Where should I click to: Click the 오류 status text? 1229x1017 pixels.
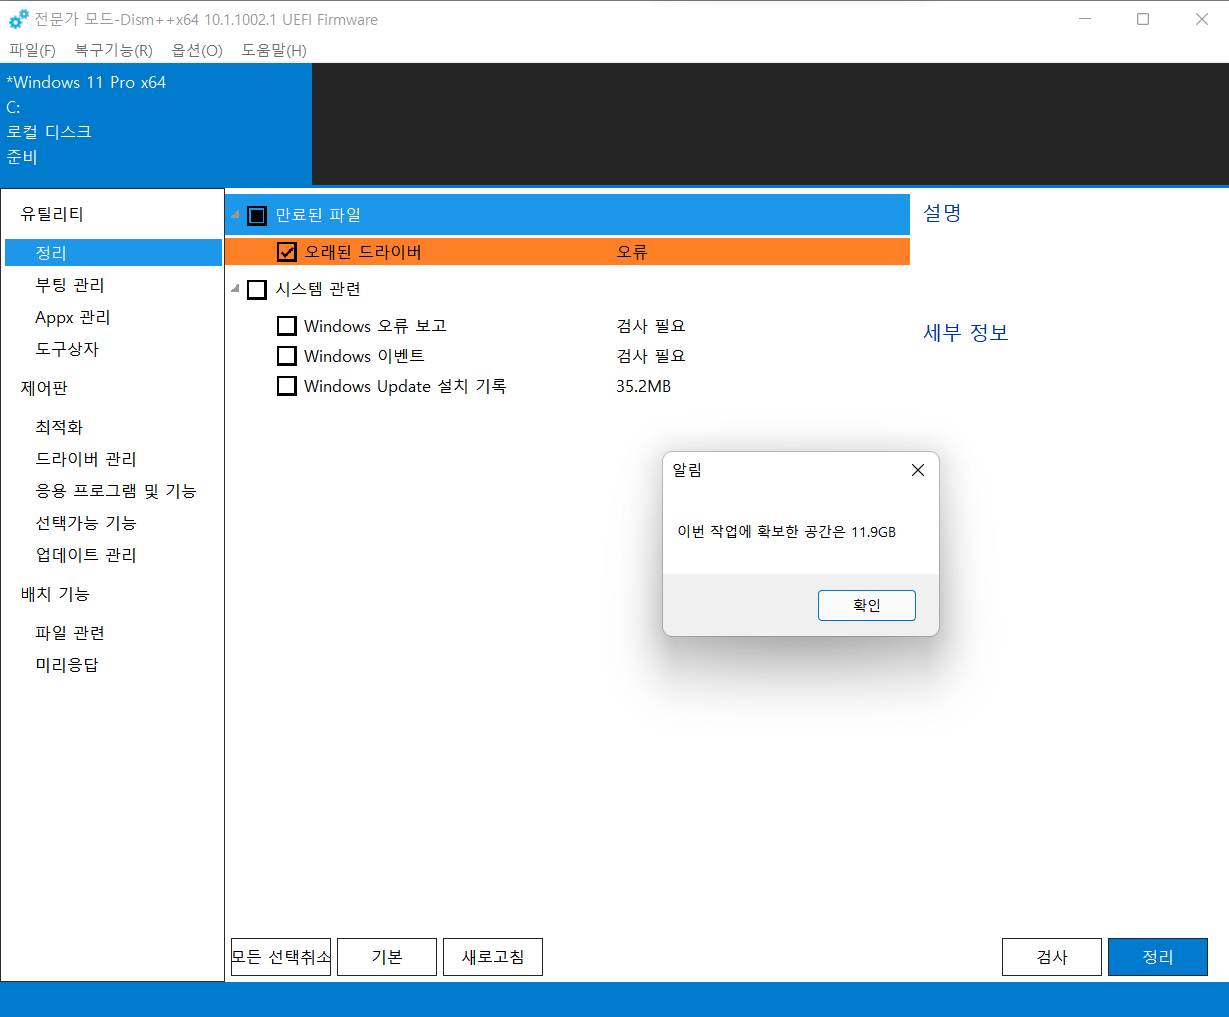632,252
